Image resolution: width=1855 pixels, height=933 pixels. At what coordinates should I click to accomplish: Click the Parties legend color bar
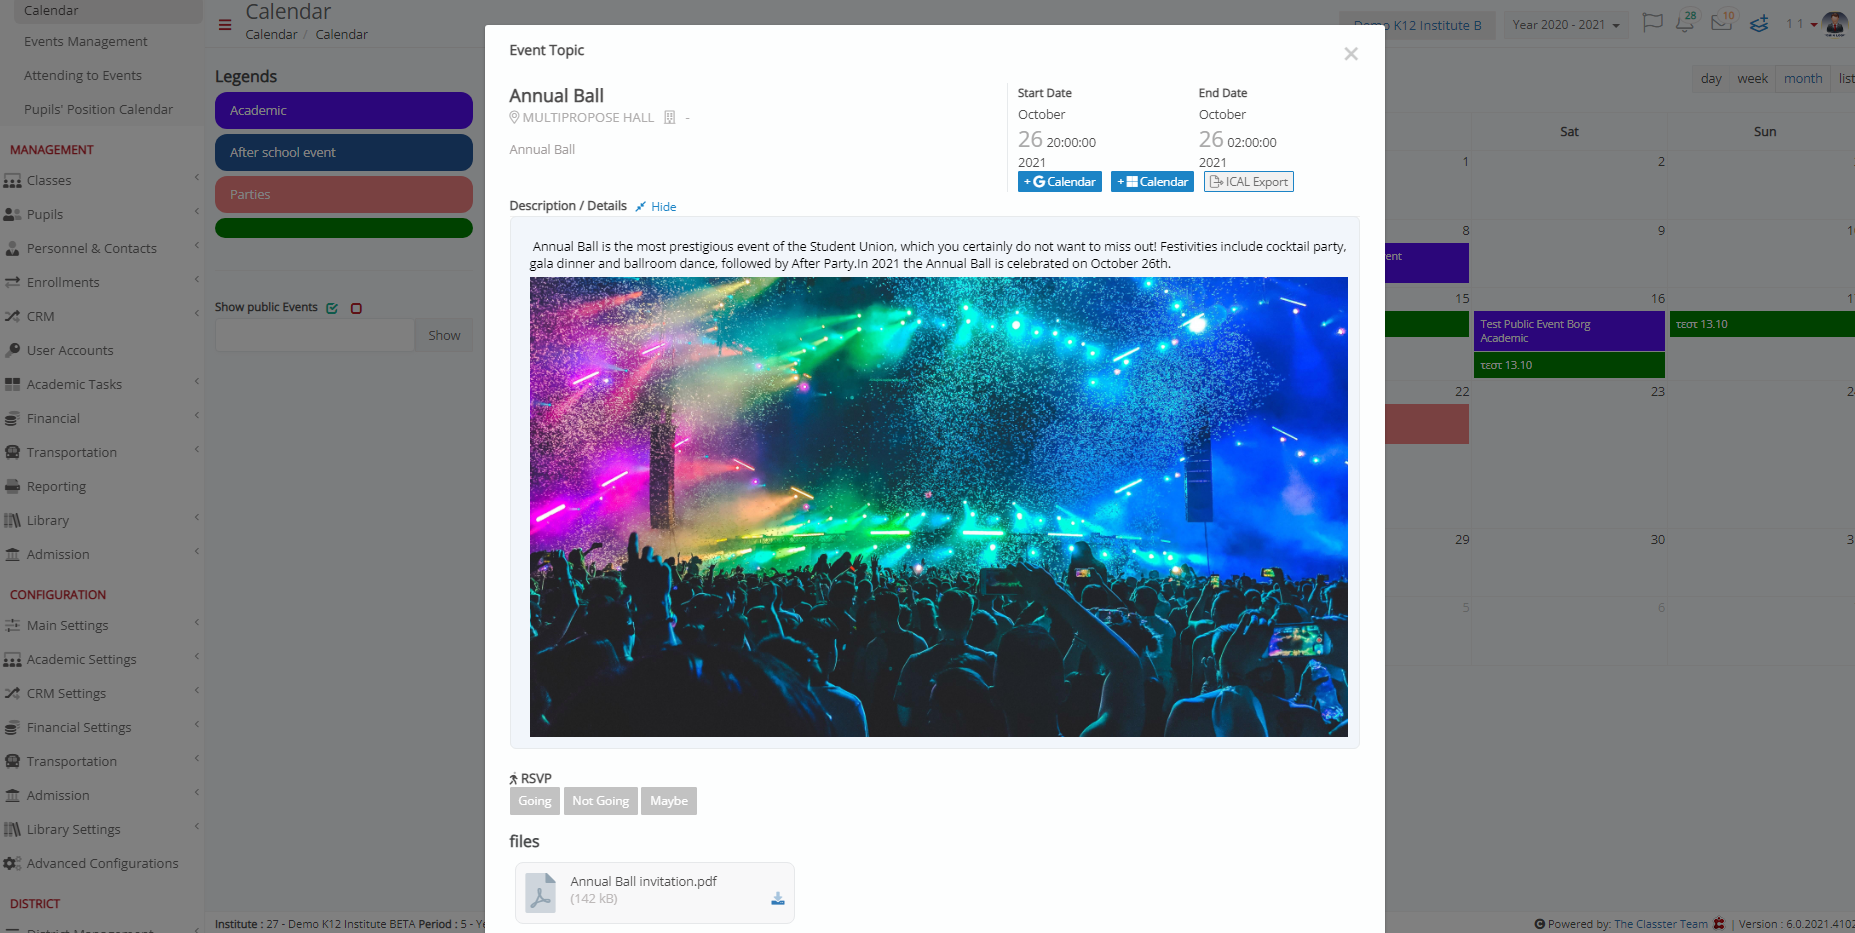pos(344,195)
